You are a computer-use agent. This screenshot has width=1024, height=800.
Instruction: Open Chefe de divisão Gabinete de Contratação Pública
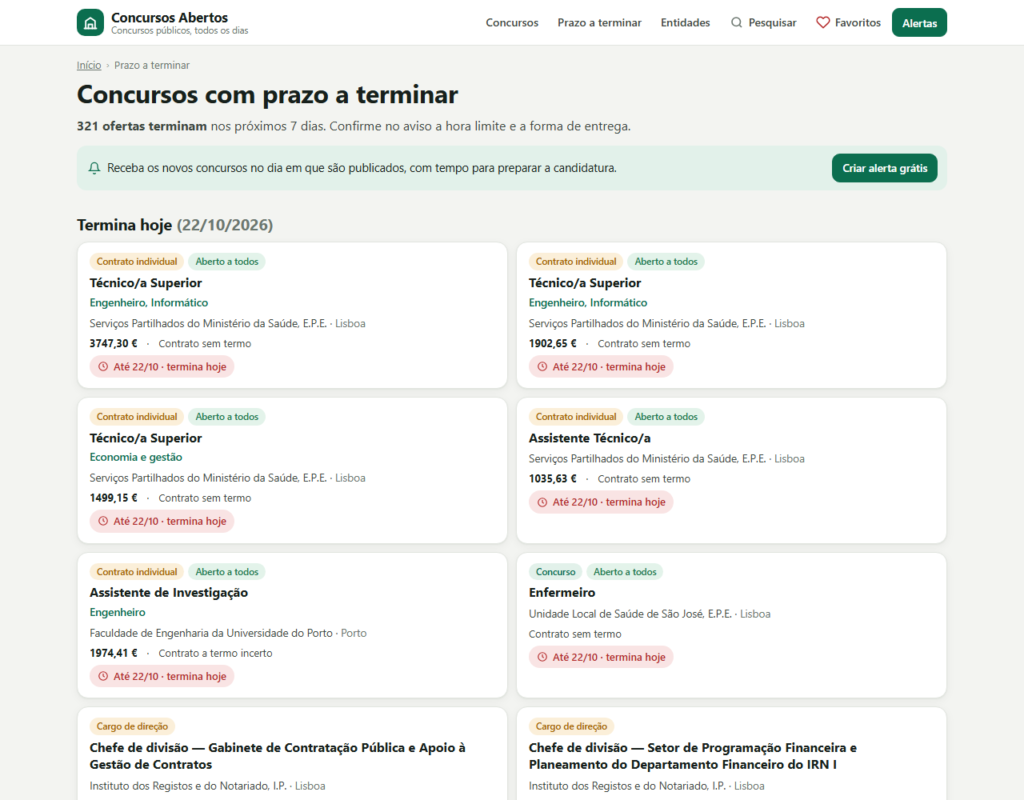click(x=278, y=756)
